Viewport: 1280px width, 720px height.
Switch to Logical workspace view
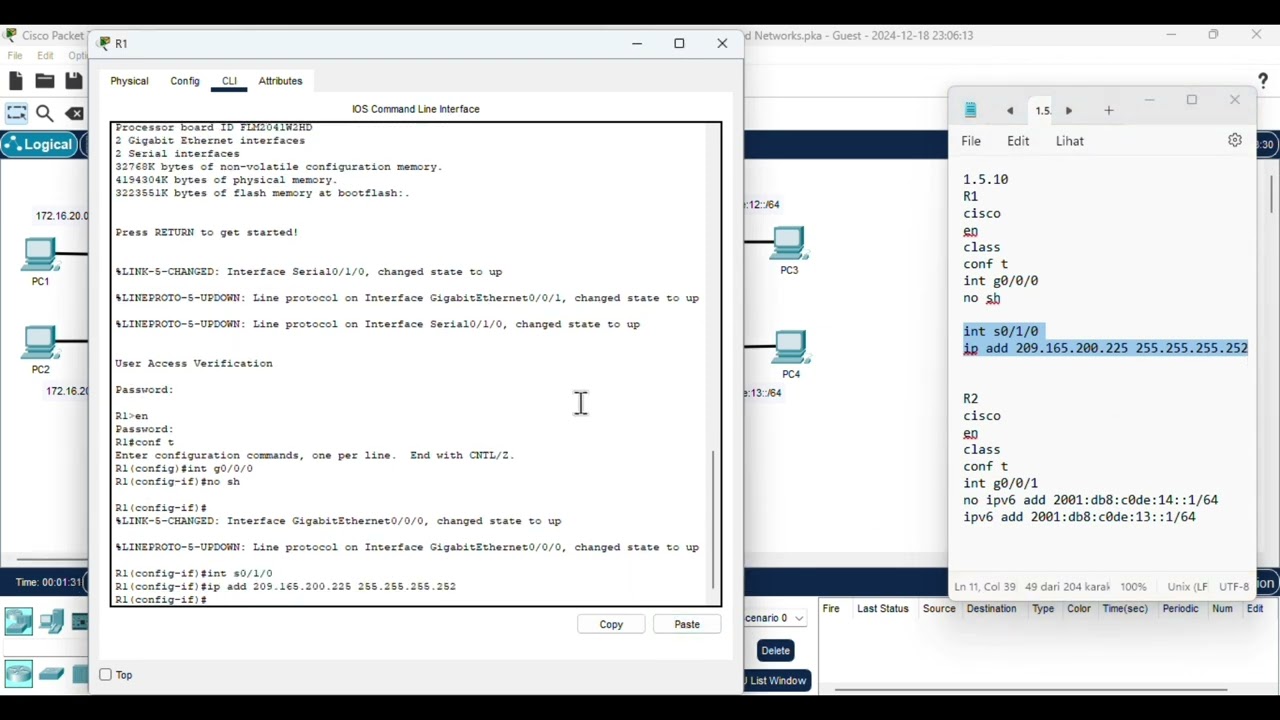pyautogui.click(x=39, y=145)
